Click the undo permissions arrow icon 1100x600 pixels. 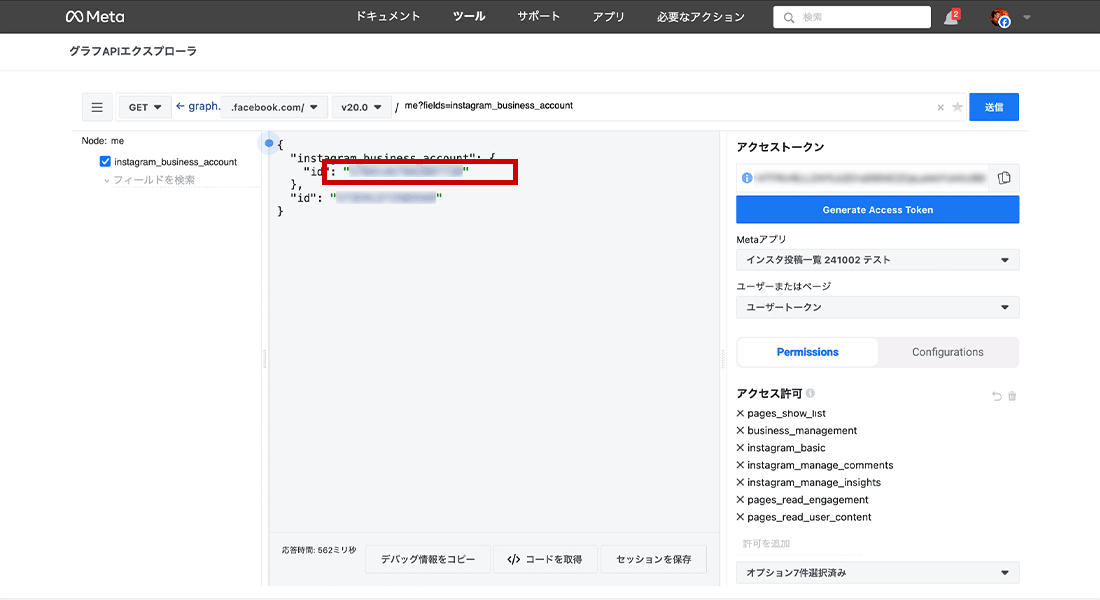(x=996, y=396)
